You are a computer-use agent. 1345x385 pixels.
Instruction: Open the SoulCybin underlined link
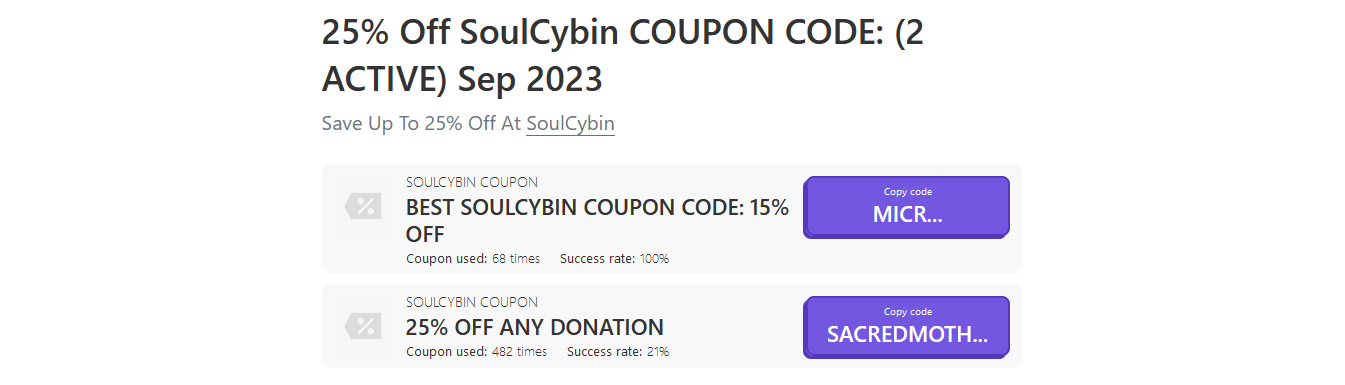tap(570, 124)
